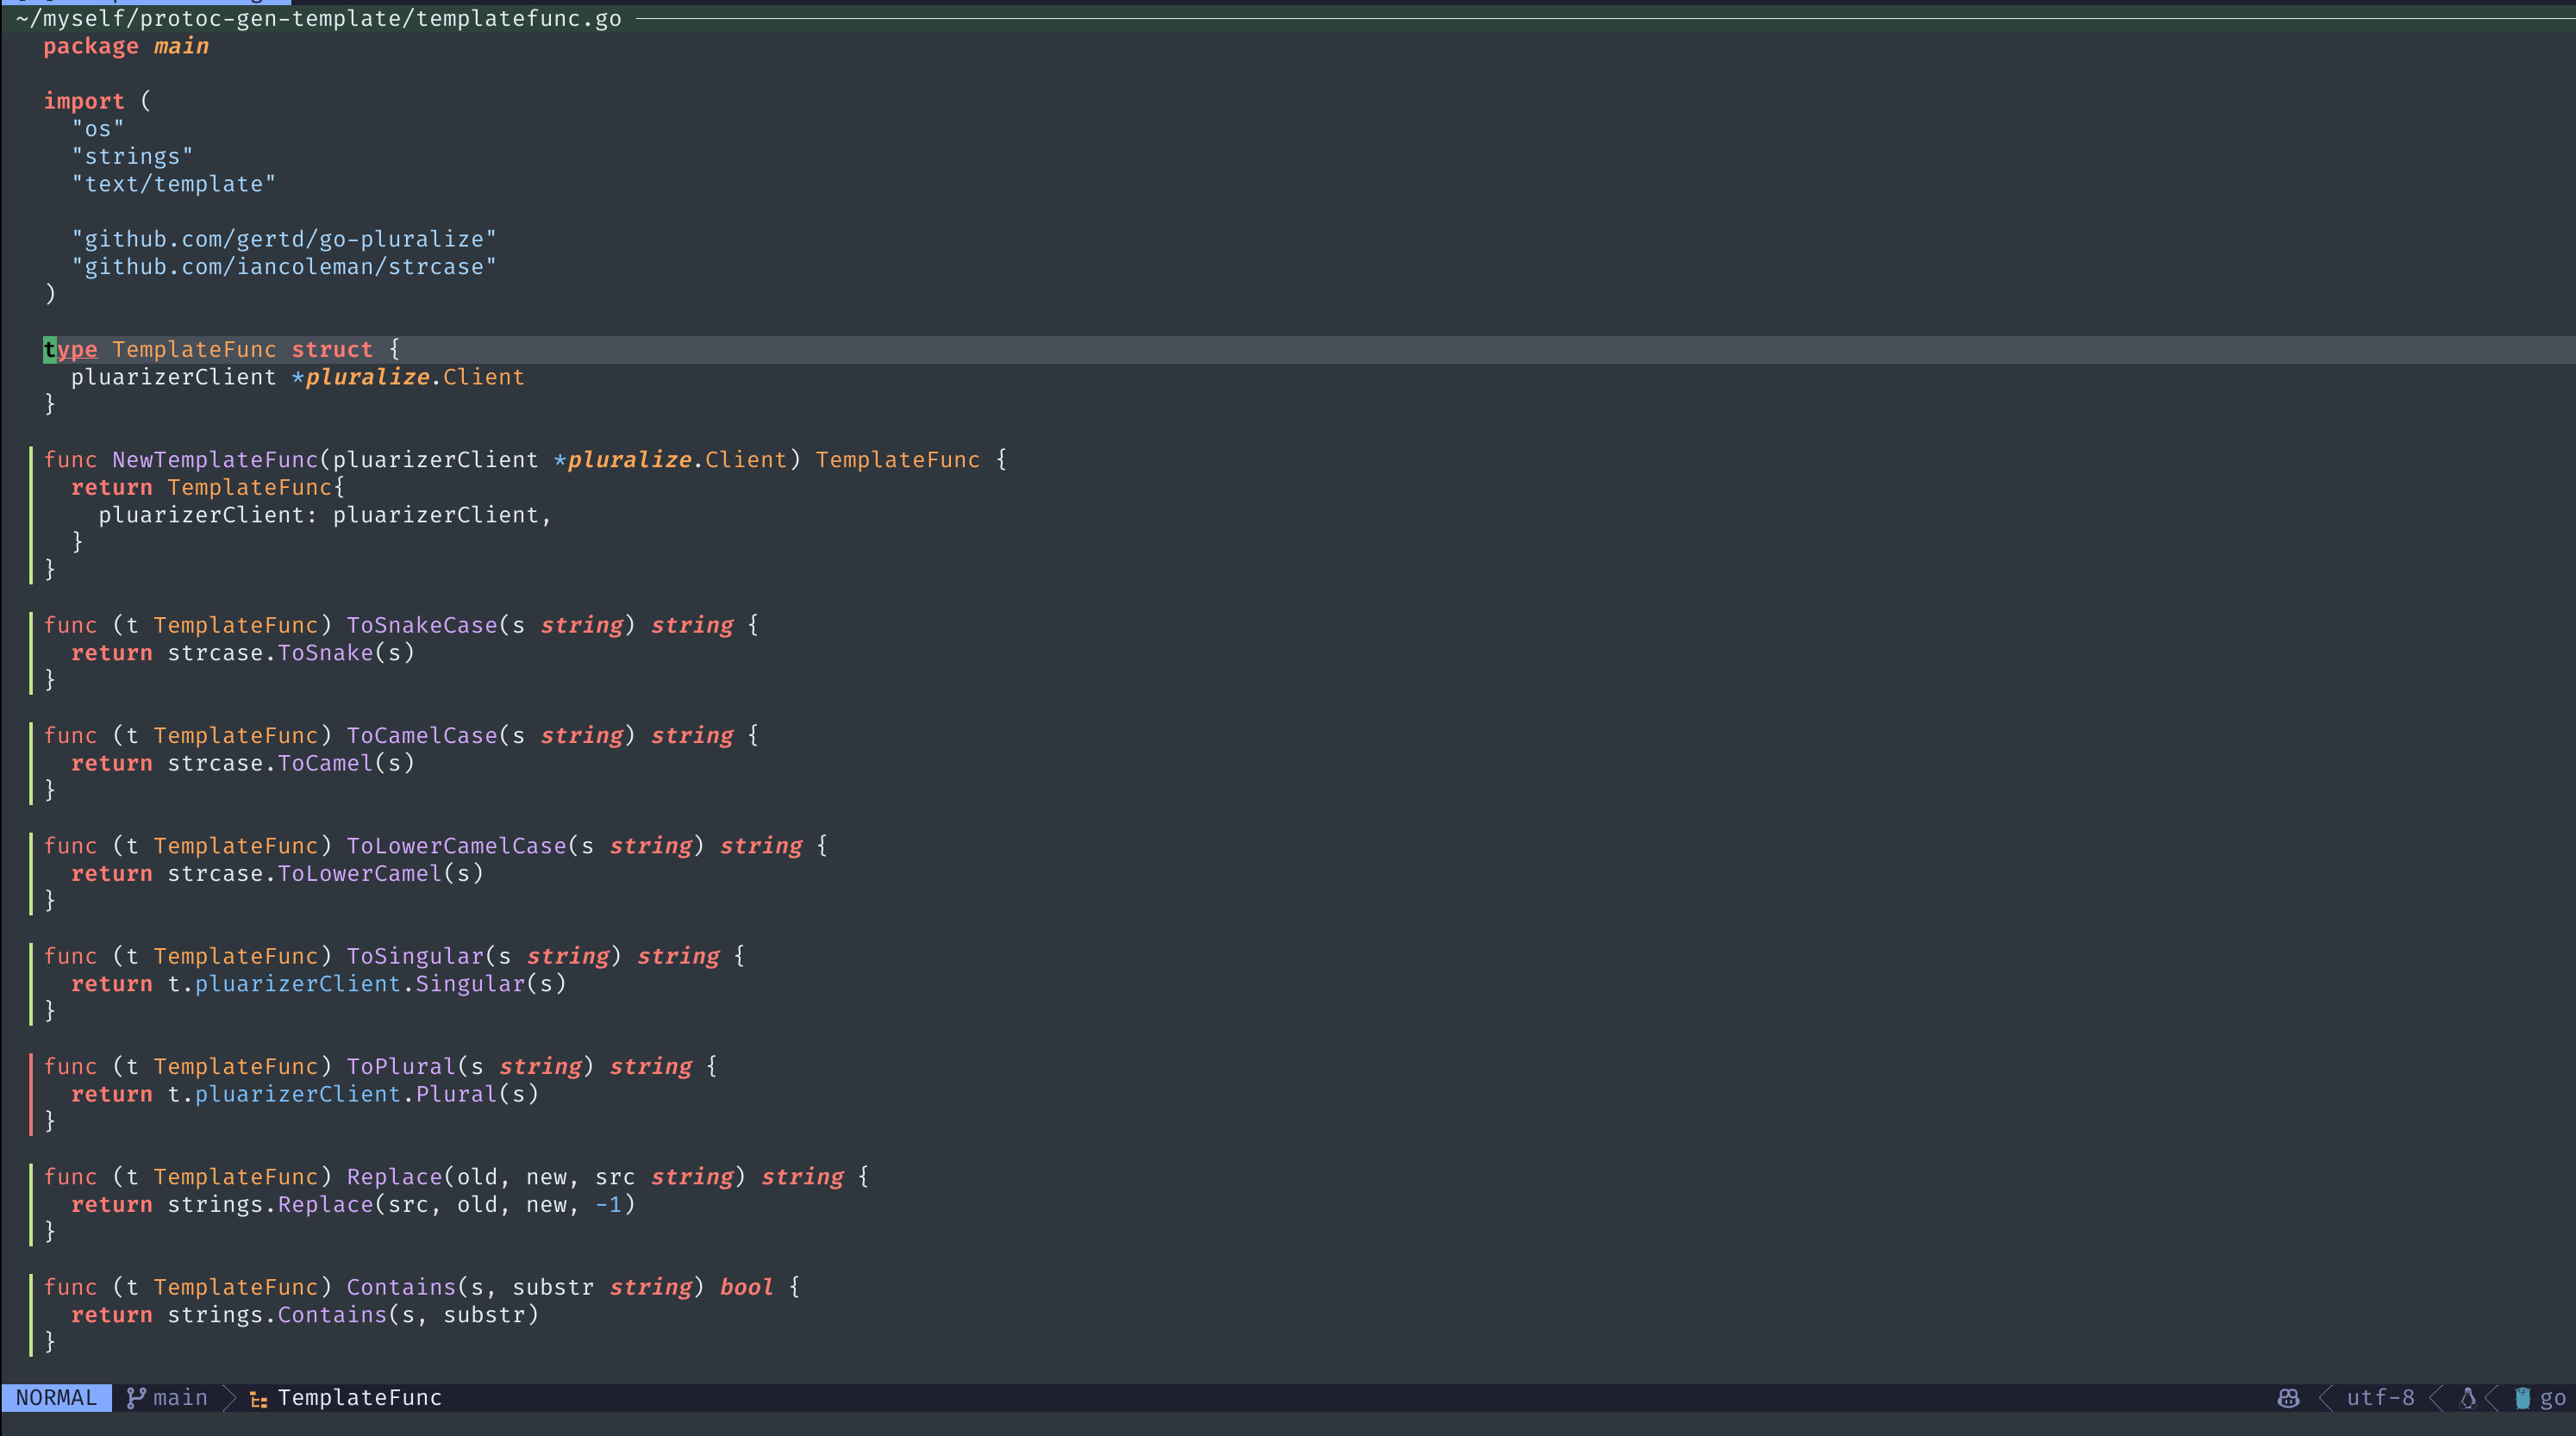The image size is (2576, 1436).
Task: Place cursor on ToLowerCamelCase function name
Action: tap(456, 846)
